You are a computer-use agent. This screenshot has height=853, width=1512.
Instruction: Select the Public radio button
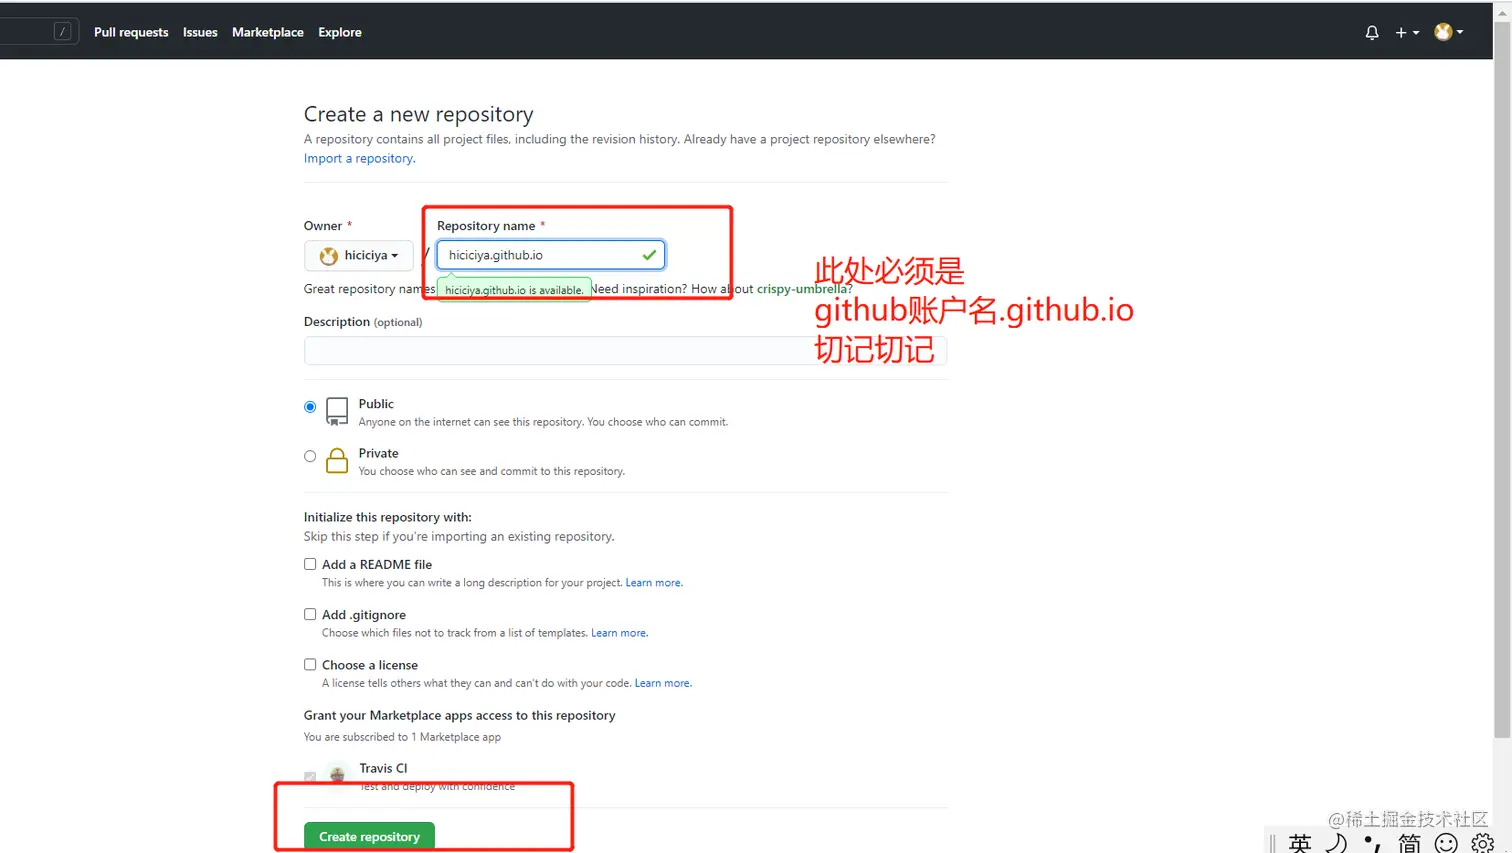310,407
